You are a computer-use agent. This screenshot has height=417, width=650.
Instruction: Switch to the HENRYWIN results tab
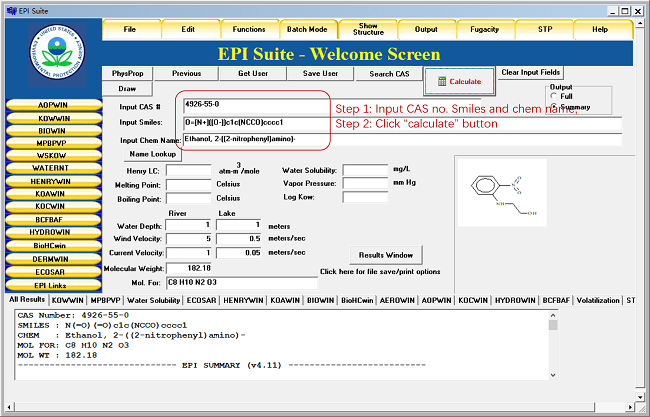coord(243,300)
